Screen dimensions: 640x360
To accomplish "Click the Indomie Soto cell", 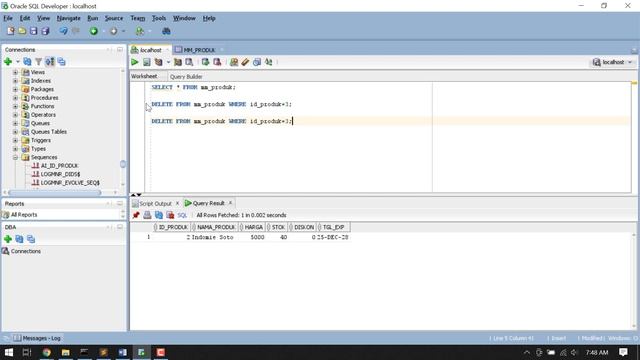I will pos(213,237).
